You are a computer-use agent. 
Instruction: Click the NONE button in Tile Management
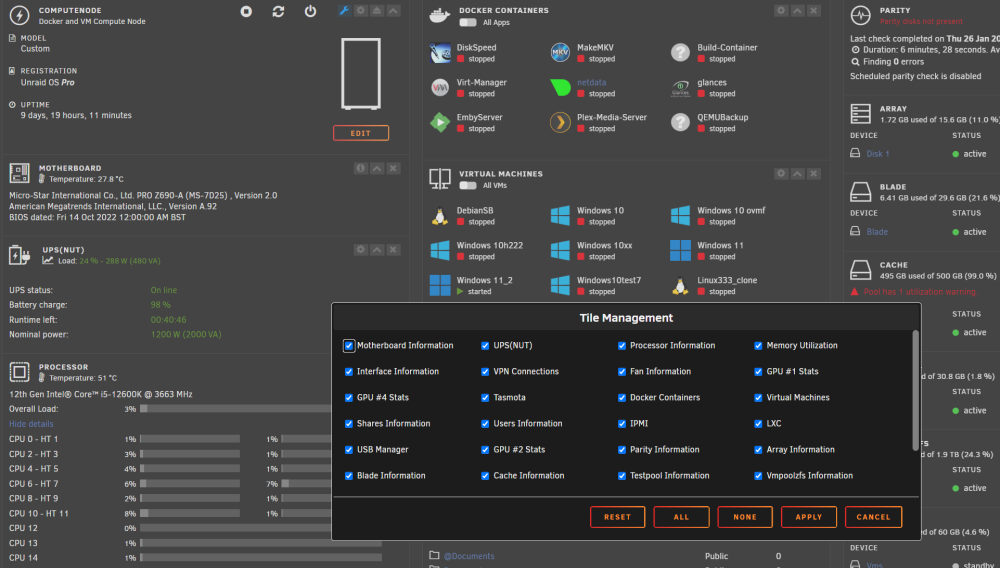point(745,517)
